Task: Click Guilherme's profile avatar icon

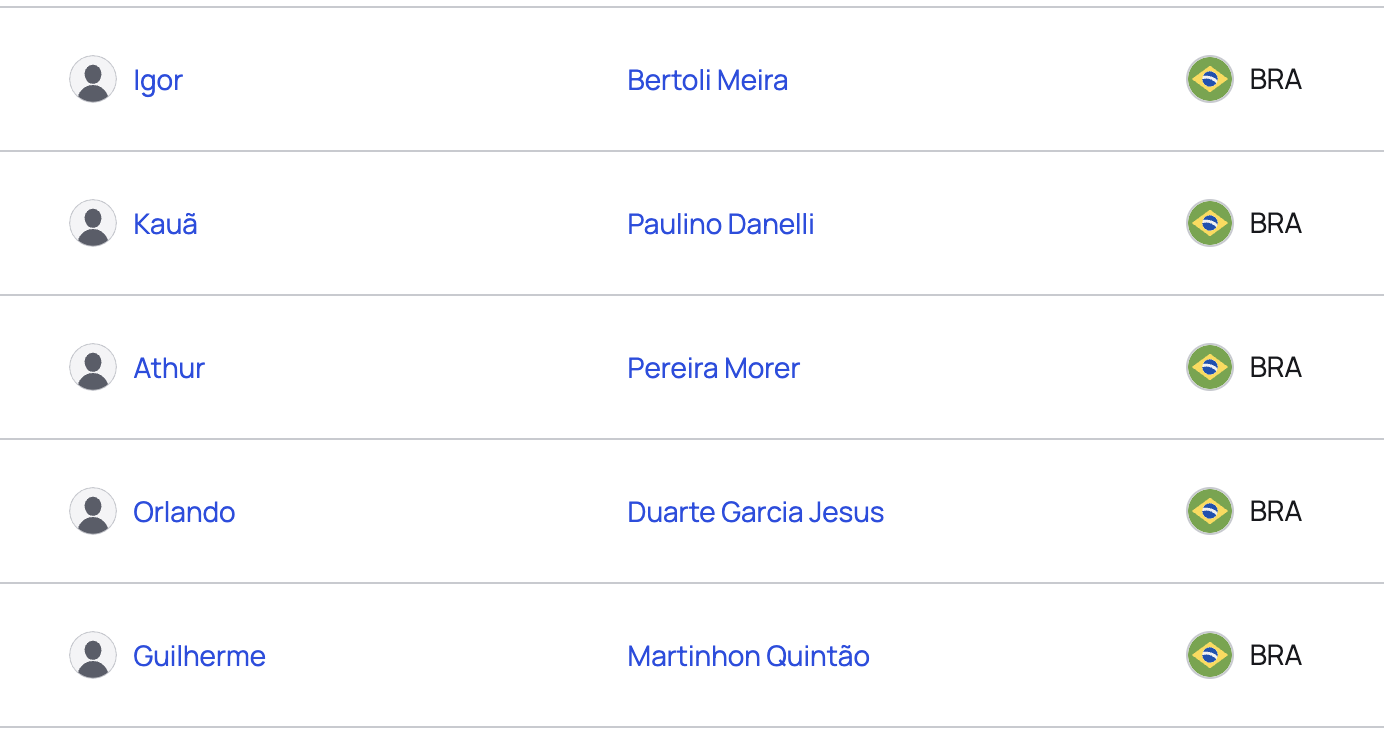Action: click(x=93, y=655)
